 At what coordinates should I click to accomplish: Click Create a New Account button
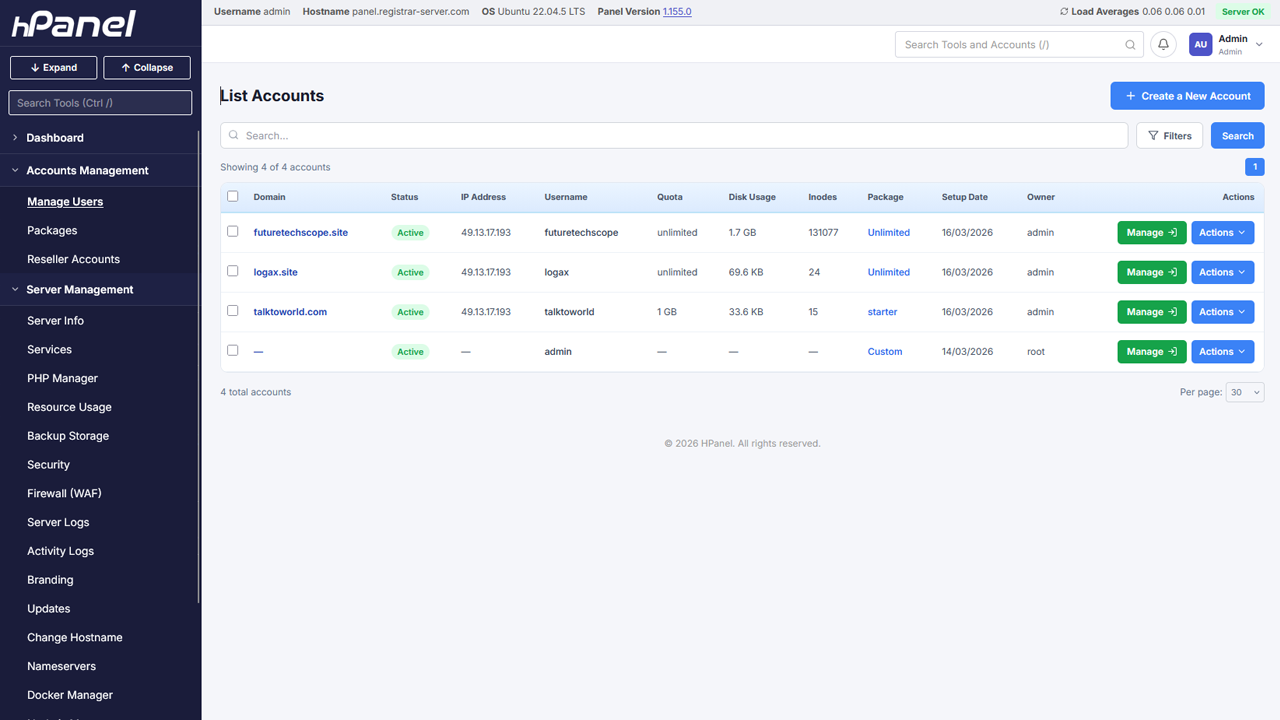[x=1187, y=96]
